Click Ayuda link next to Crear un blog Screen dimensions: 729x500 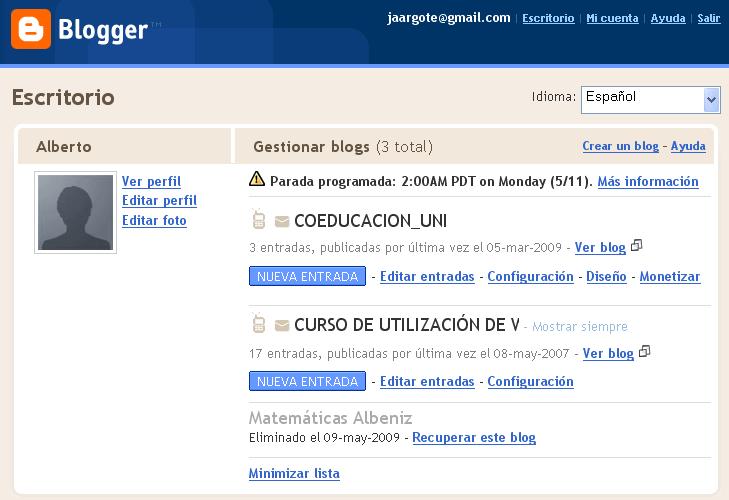(x=688, y=146)
